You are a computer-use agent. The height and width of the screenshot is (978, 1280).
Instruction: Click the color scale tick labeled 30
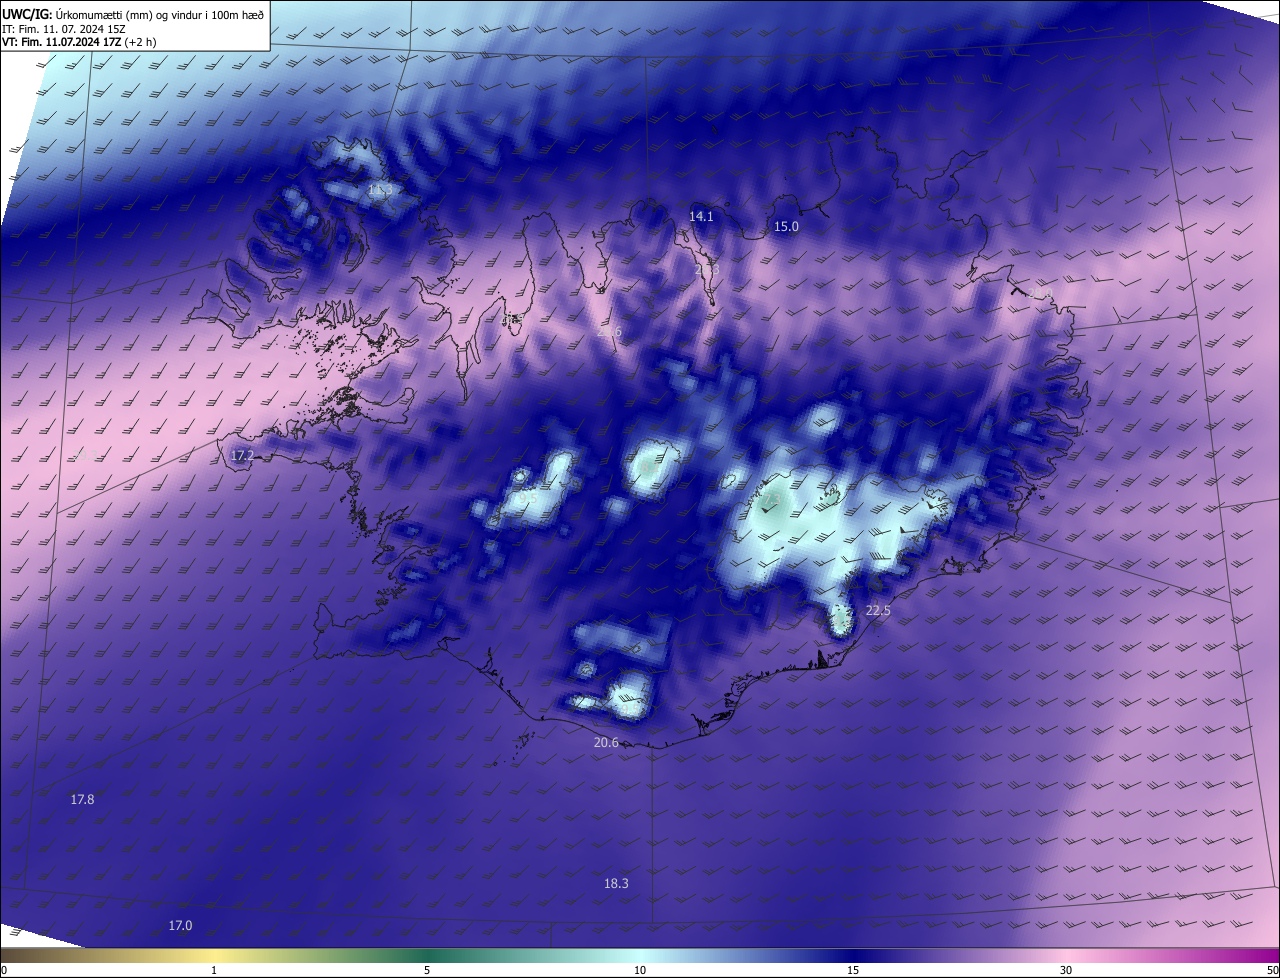[x=1066, y=970]
